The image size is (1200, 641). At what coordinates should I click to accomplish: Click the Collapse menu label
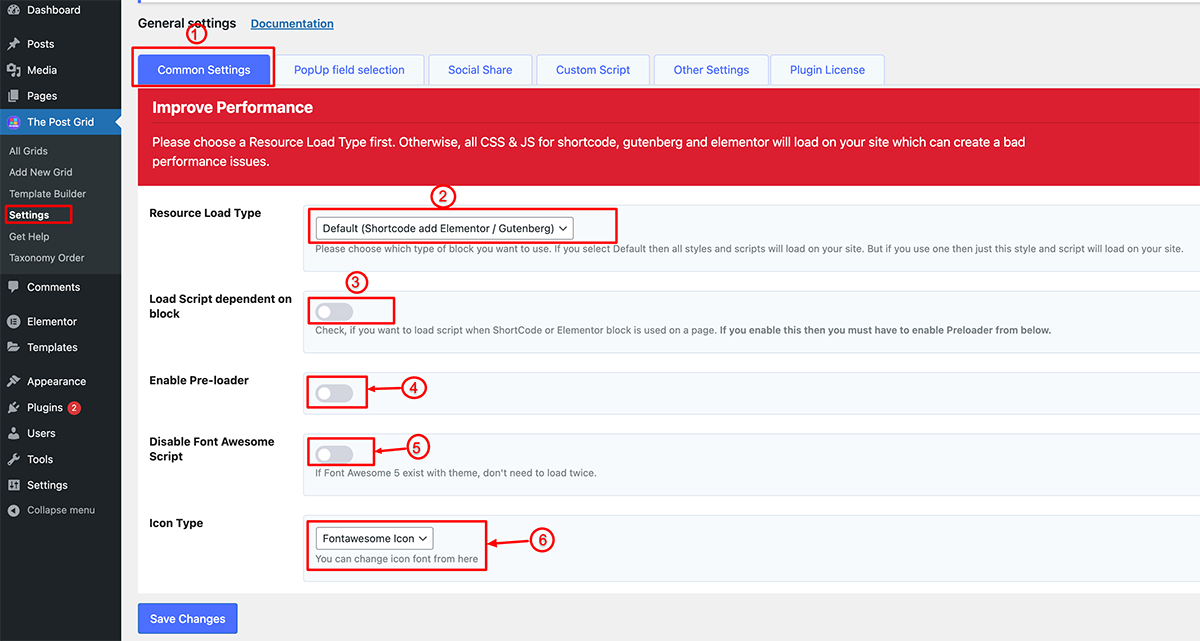(x=61, y=510)
